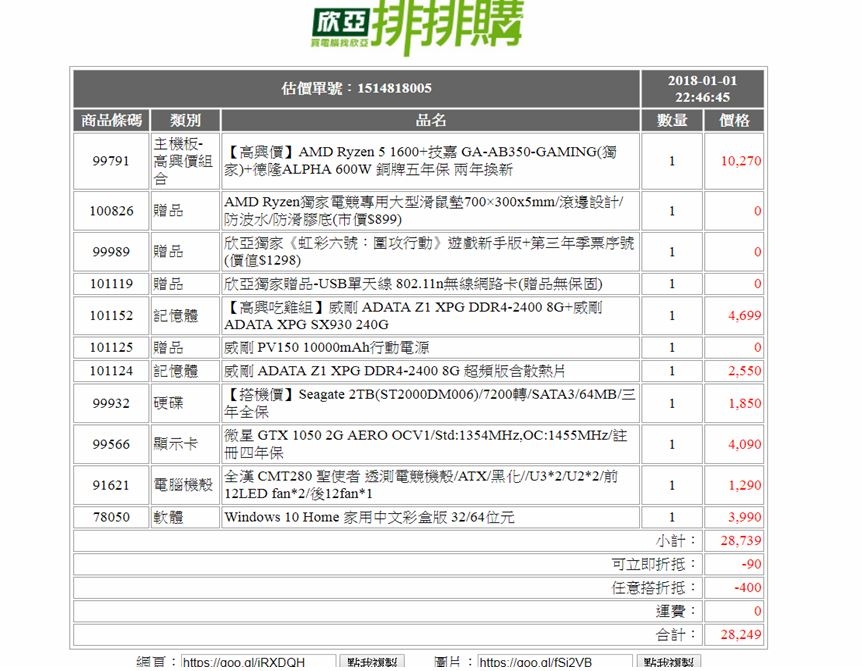Screen dimensions: 863x671
Task: Click the price 4,090
Action: click(x=744, y=444)
